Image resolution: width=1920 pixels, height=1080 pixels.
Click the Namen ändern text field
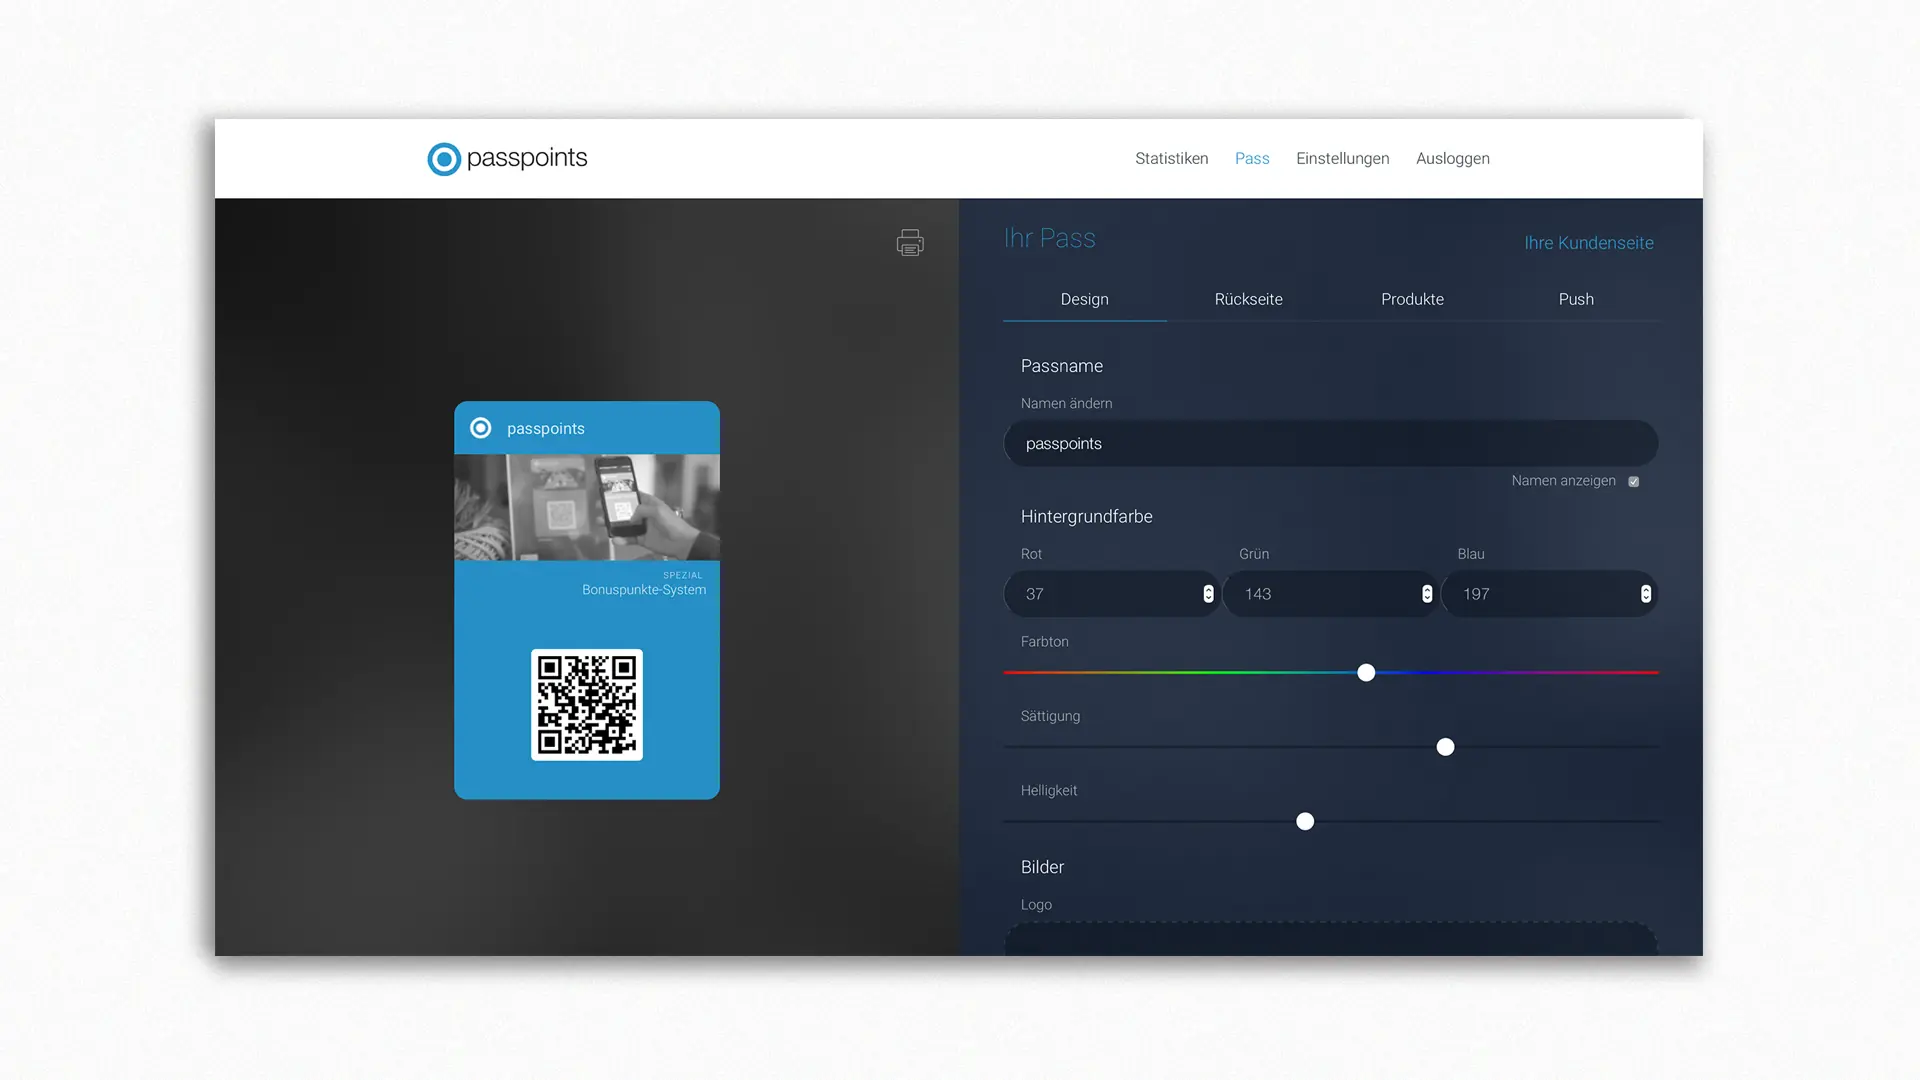(1330, 443)
